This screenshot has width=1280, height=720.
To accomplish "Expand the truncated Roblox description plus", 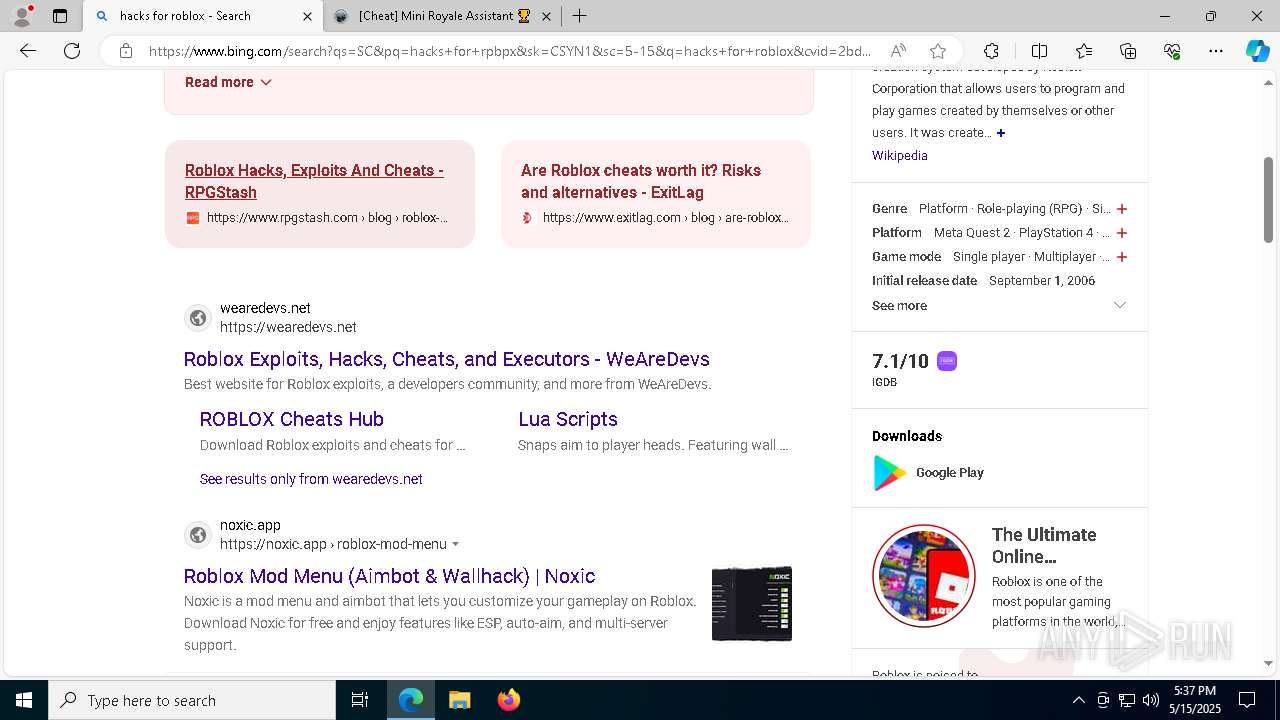I will [x=1001, y=133].
